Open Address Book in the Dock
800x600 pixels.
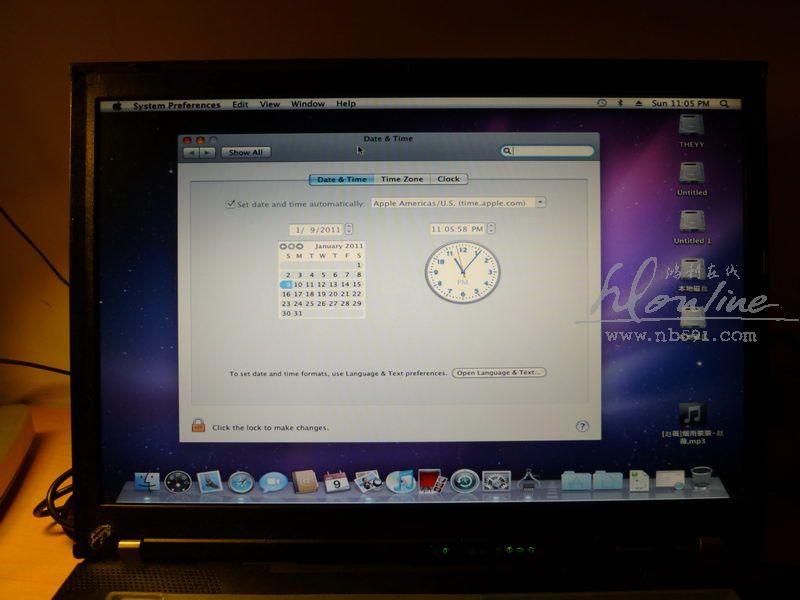[x=305, y=482]
